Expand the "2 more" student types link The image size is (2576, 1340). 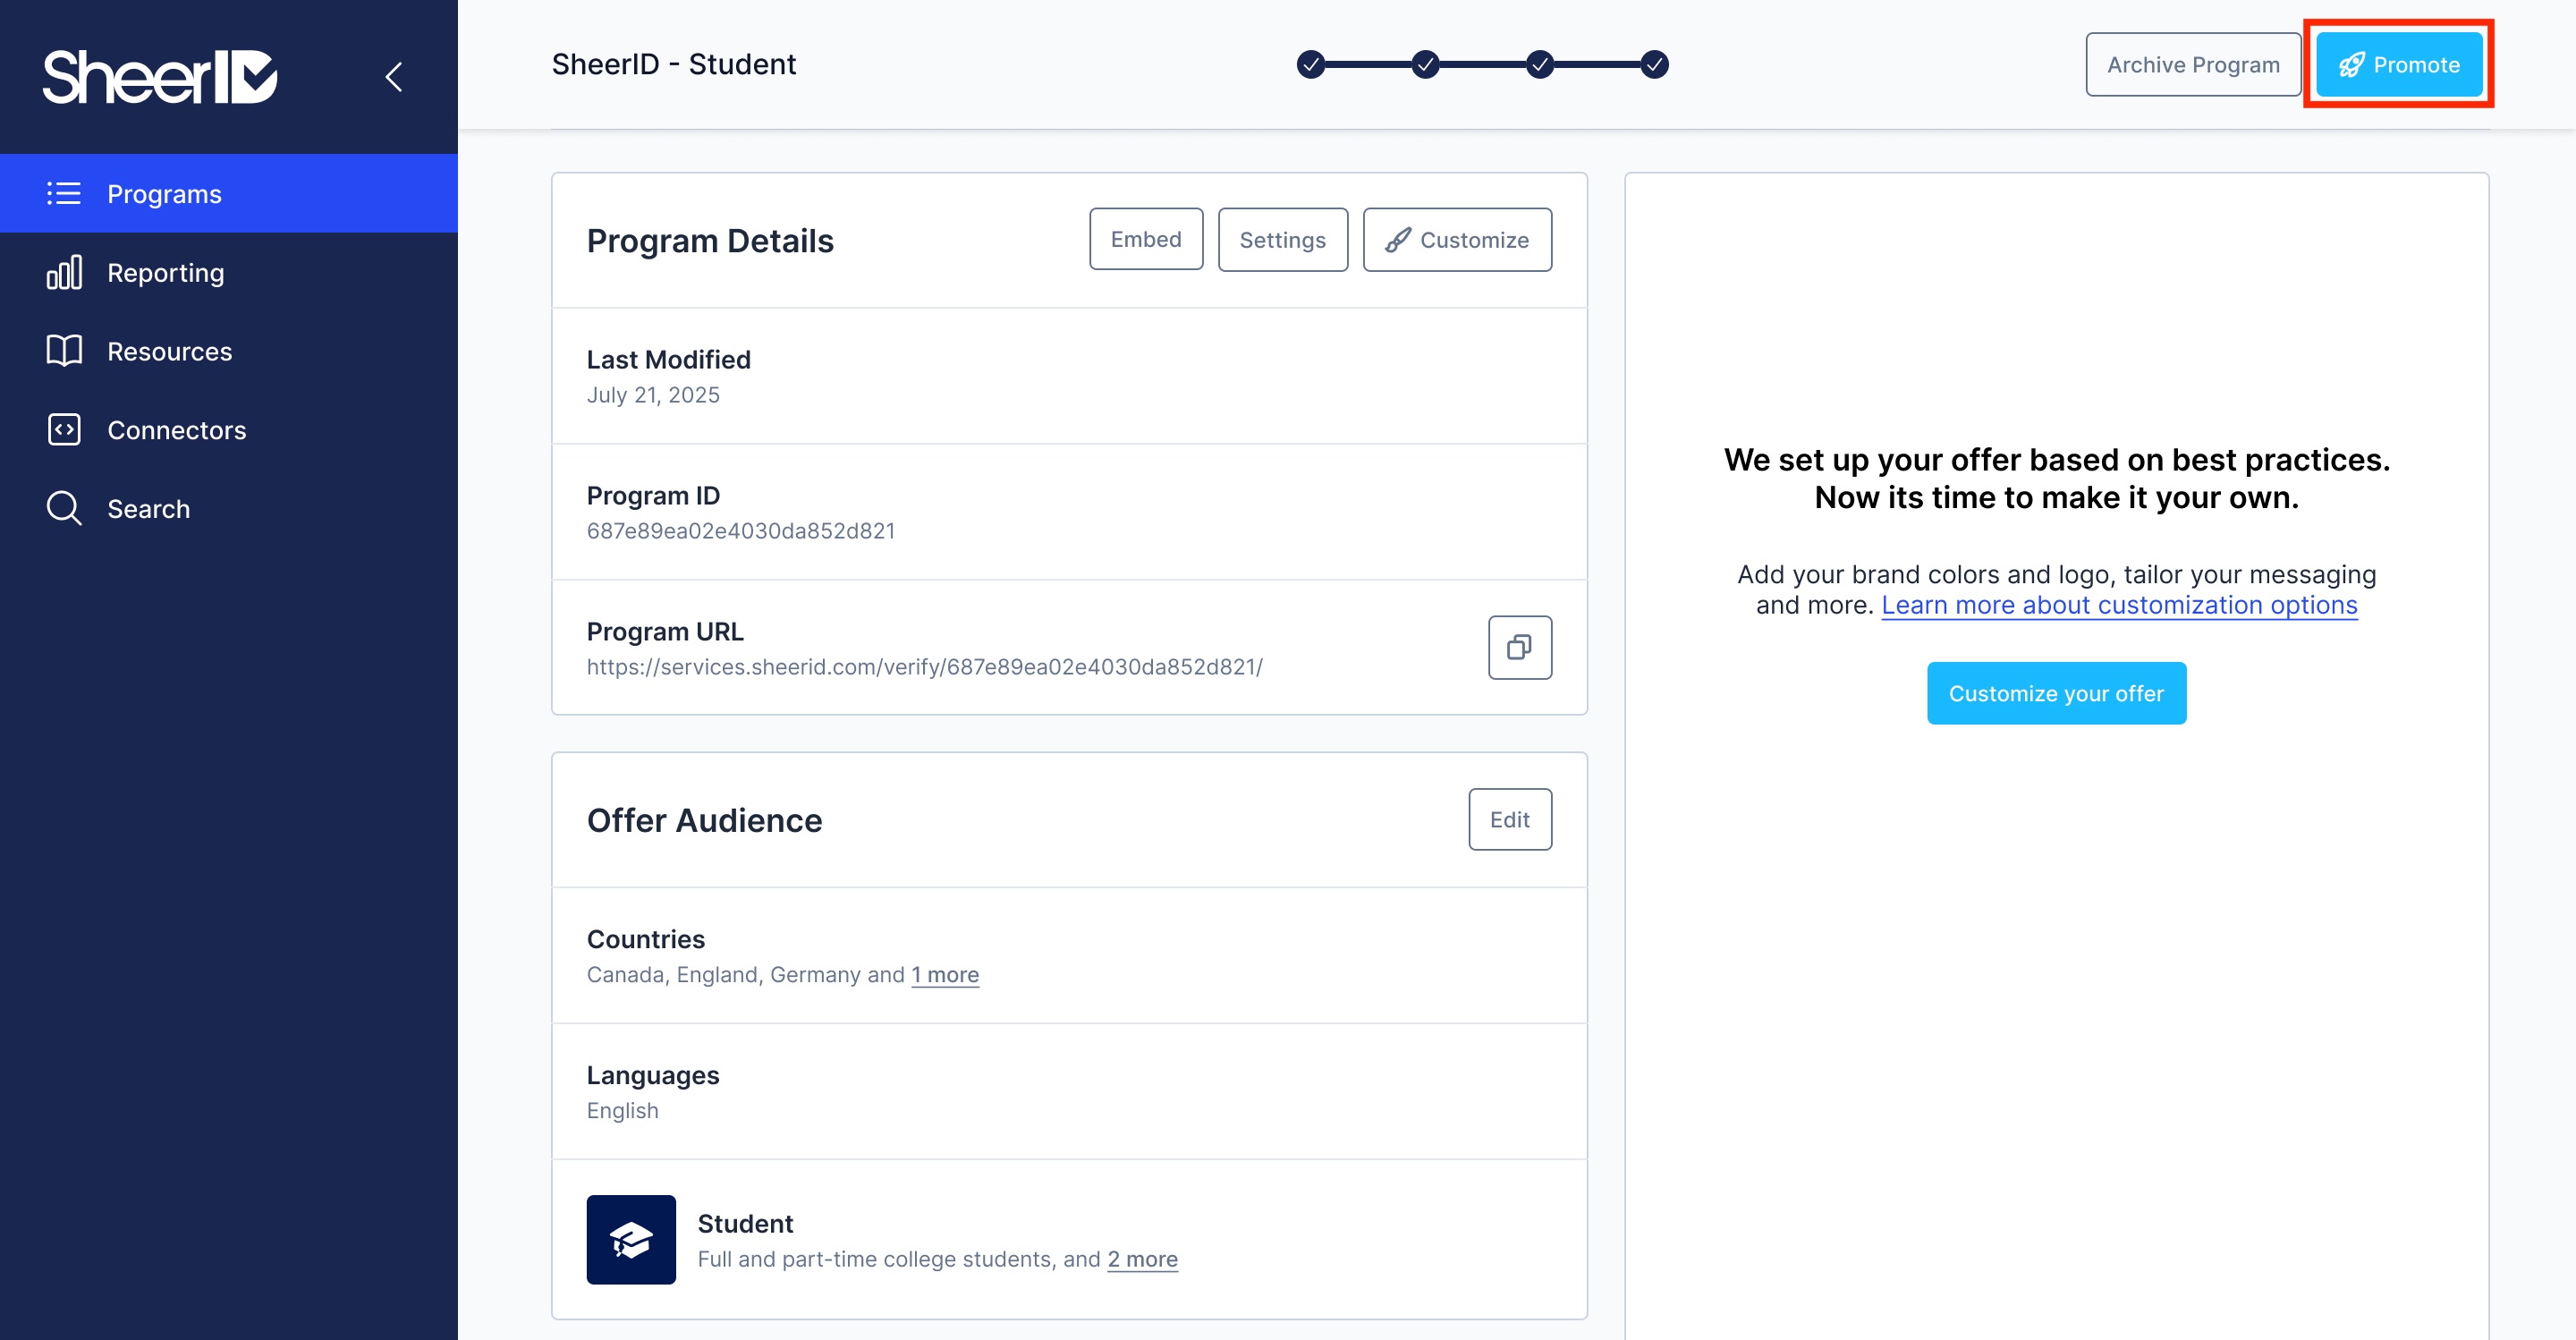(1142, 1259)
